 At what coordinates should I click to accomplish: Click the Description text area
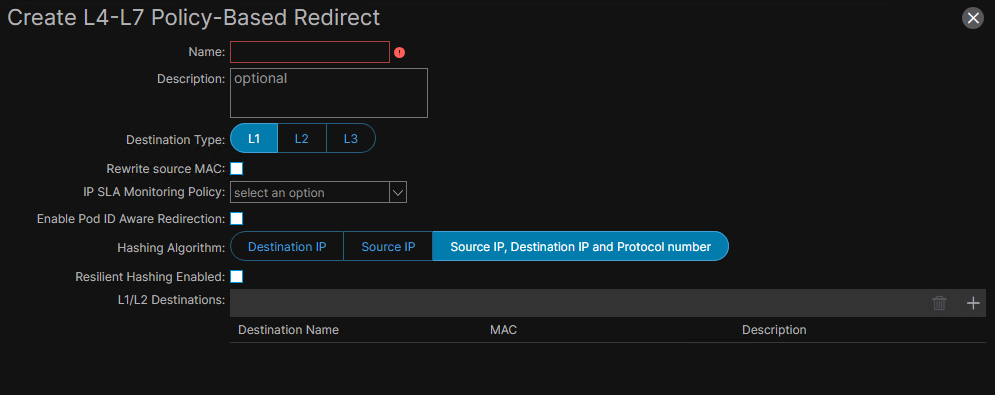point(329,93)
